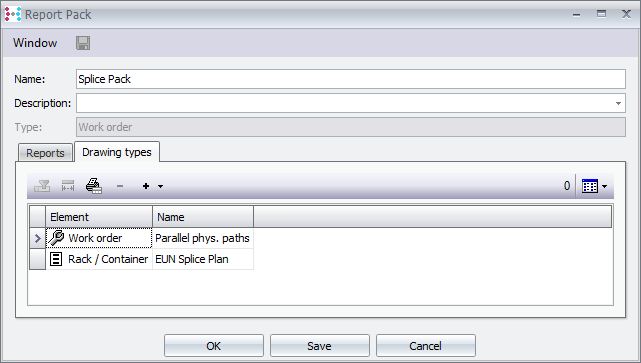Sort by the Name column header
641x363 pixels.
point(203,217)
